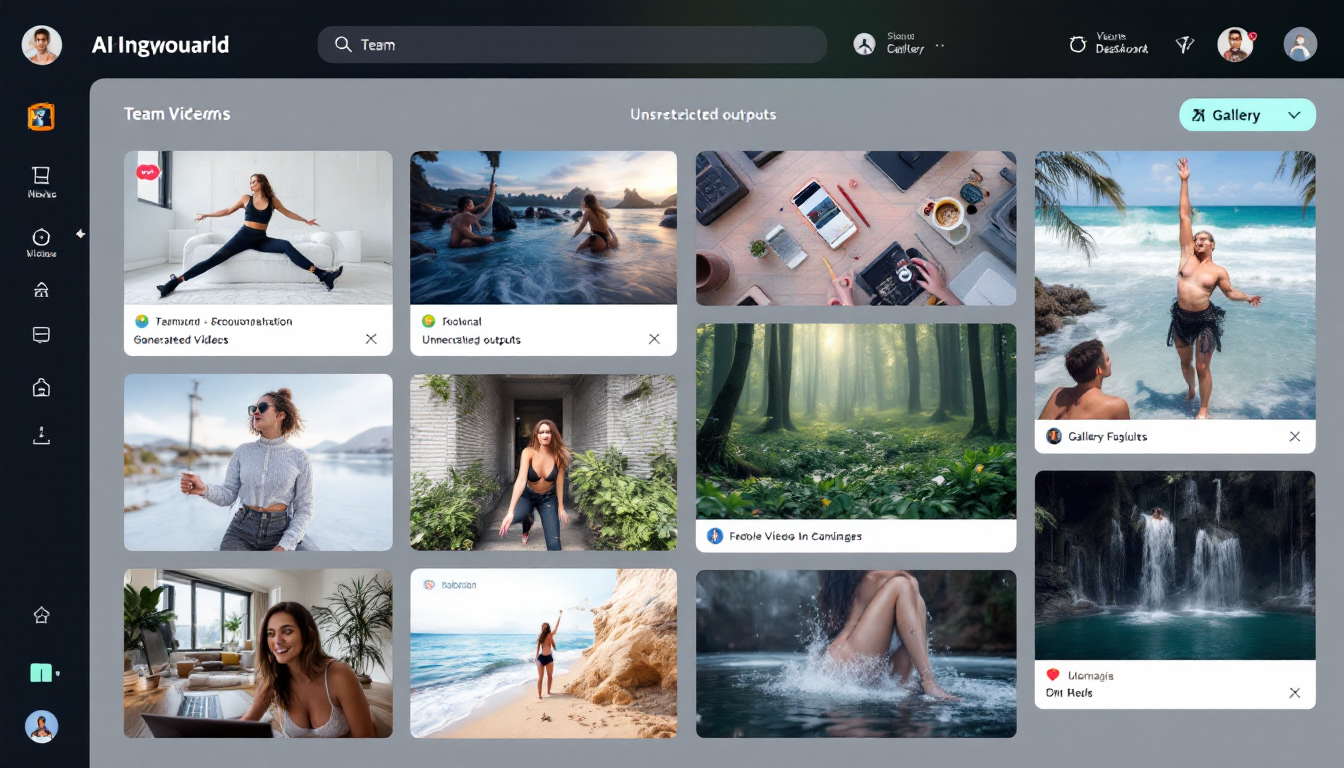
Task: Toggle the green switch in the lower sidebar
Action: click(41, 673)
